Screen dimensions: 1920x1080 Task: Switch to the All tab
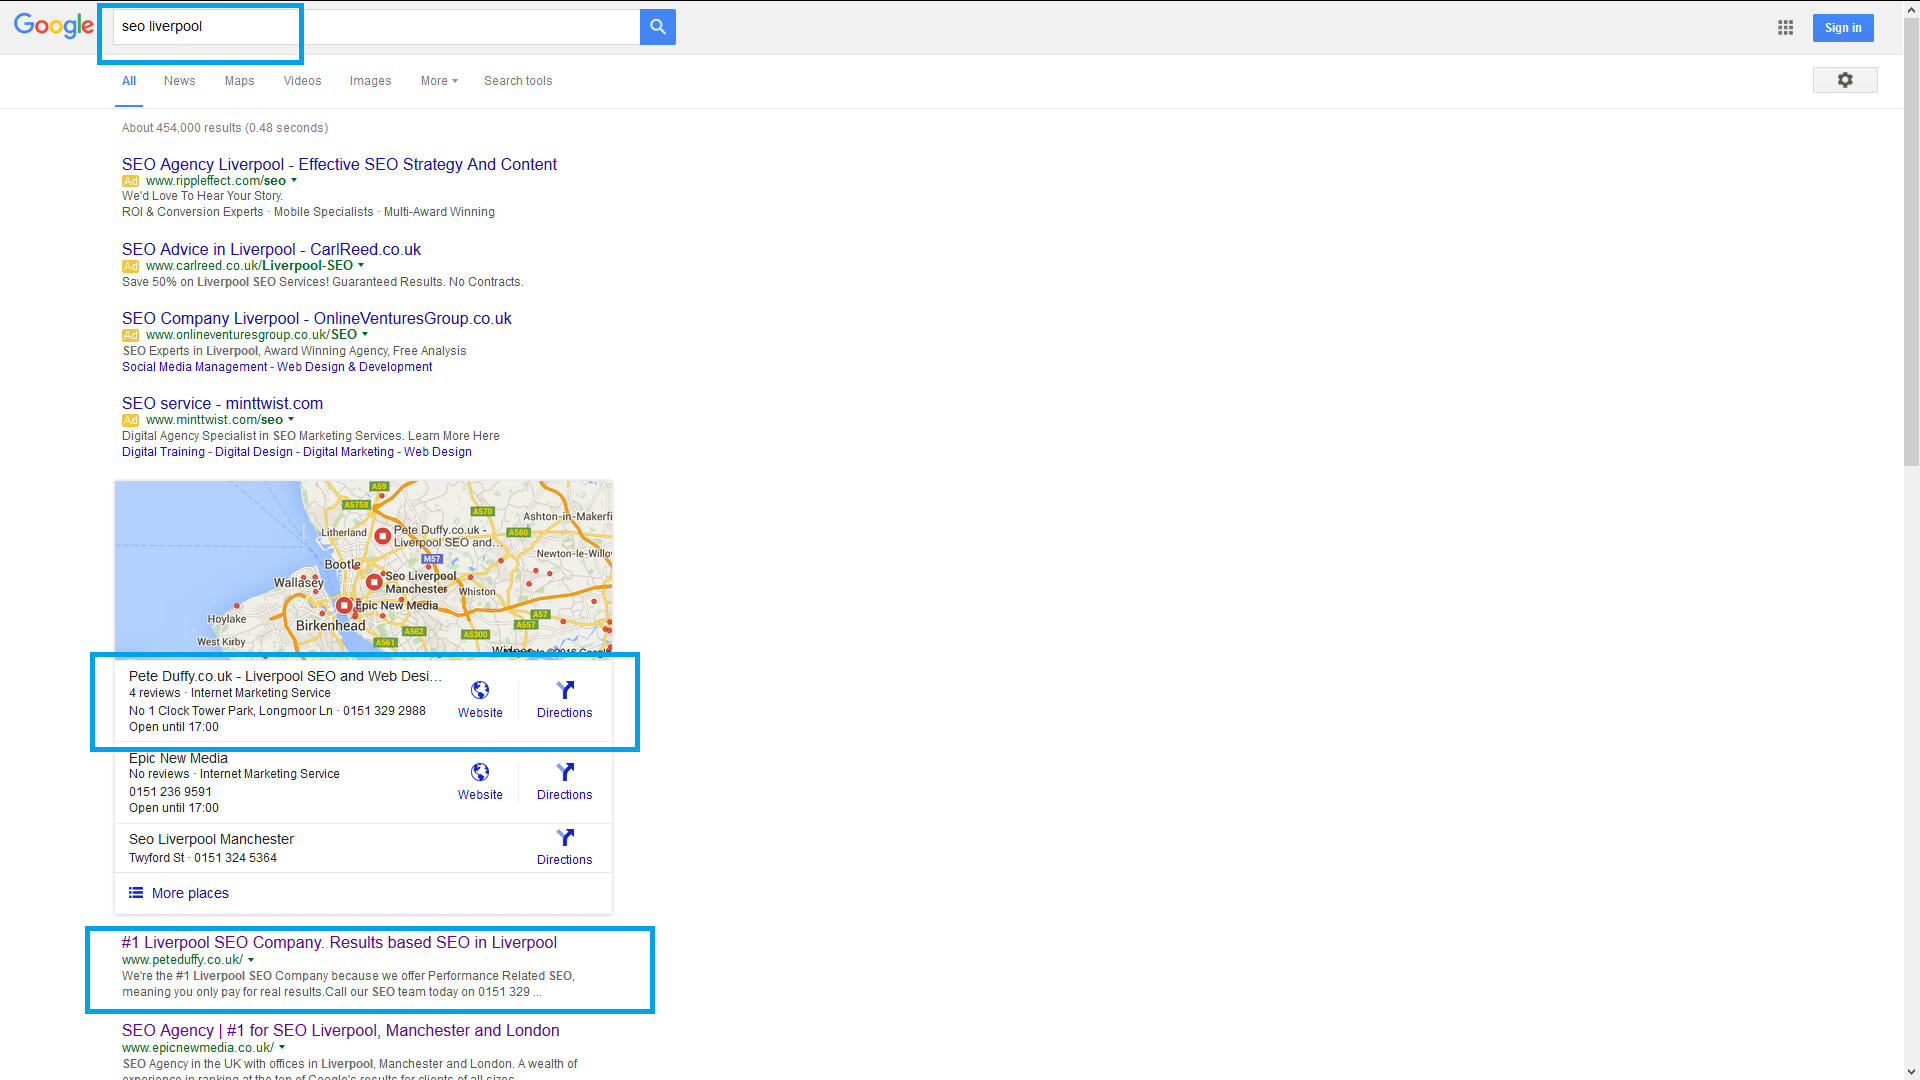tap(129, 81)
